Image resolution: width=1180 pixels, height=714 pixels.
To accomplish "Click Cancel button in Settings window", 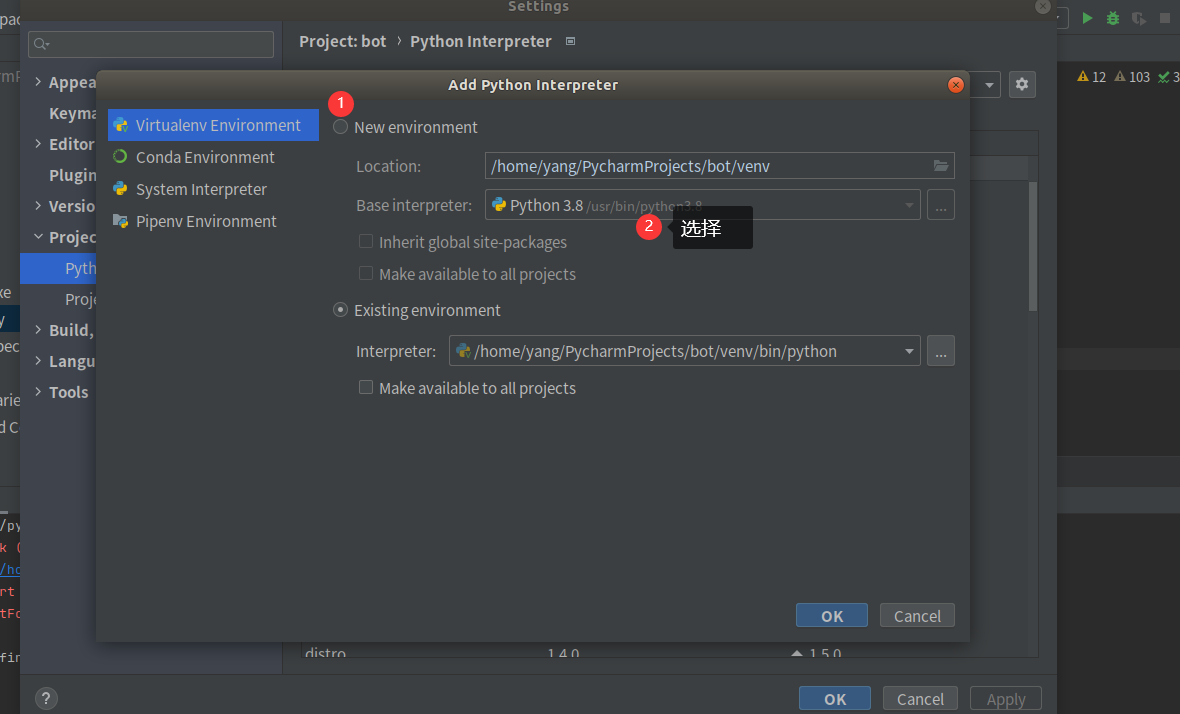I will 920,699.
